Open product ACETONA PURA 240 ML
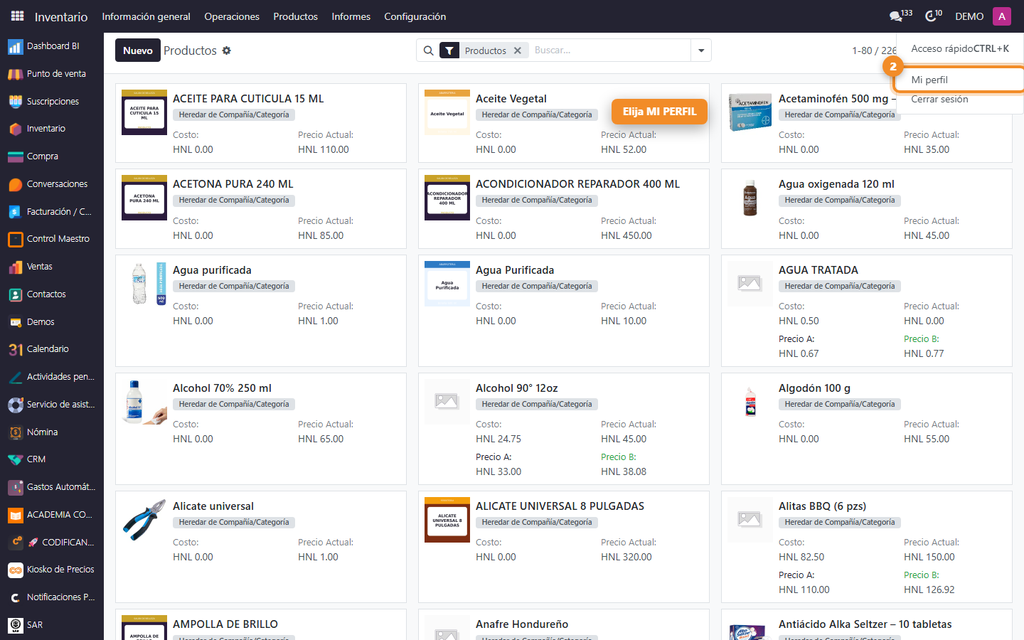Screen dimensions: 1024x640 [233, 184]
